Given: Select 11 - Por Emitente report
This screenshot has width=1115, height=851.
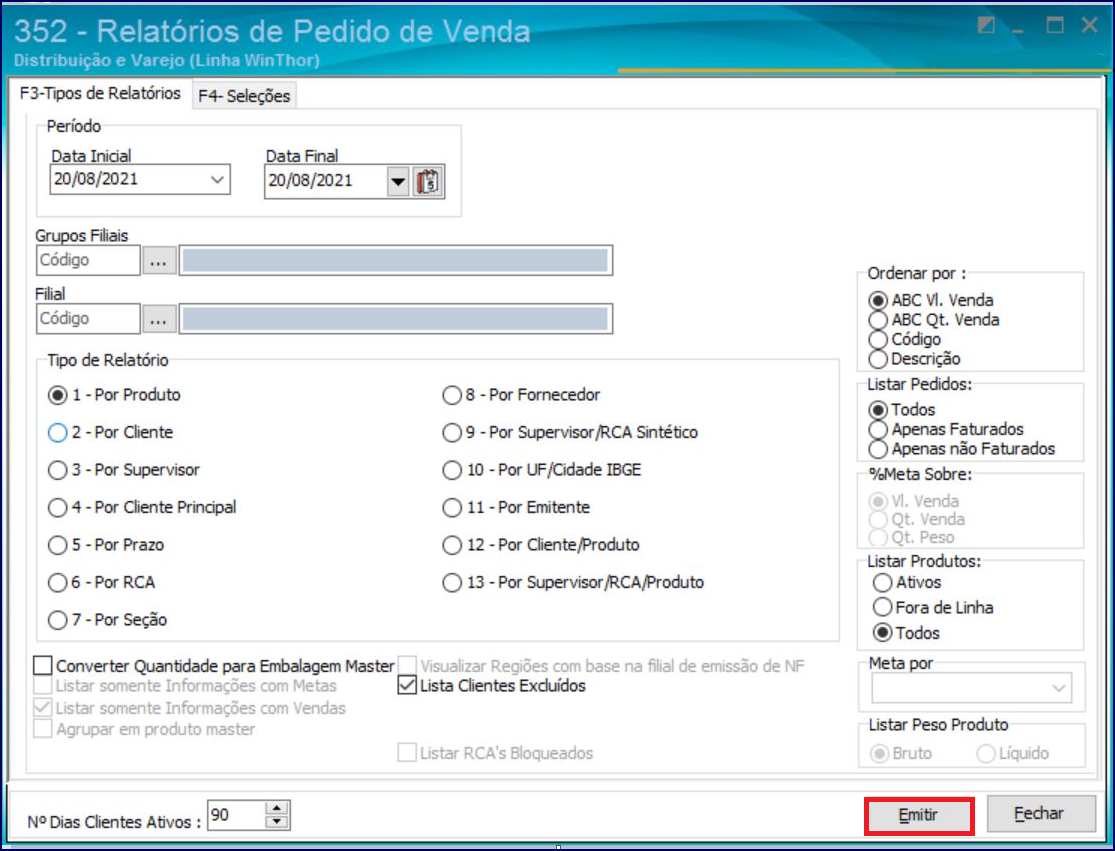Looking at the screenshot, I should (516, 508).
